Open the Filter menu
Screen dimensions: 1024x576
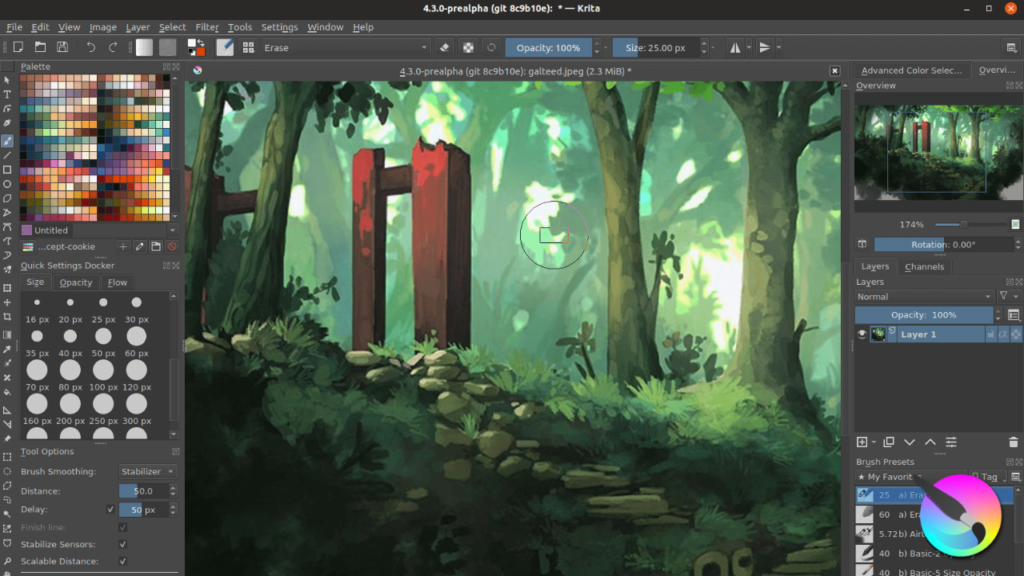tap(206, 27)
